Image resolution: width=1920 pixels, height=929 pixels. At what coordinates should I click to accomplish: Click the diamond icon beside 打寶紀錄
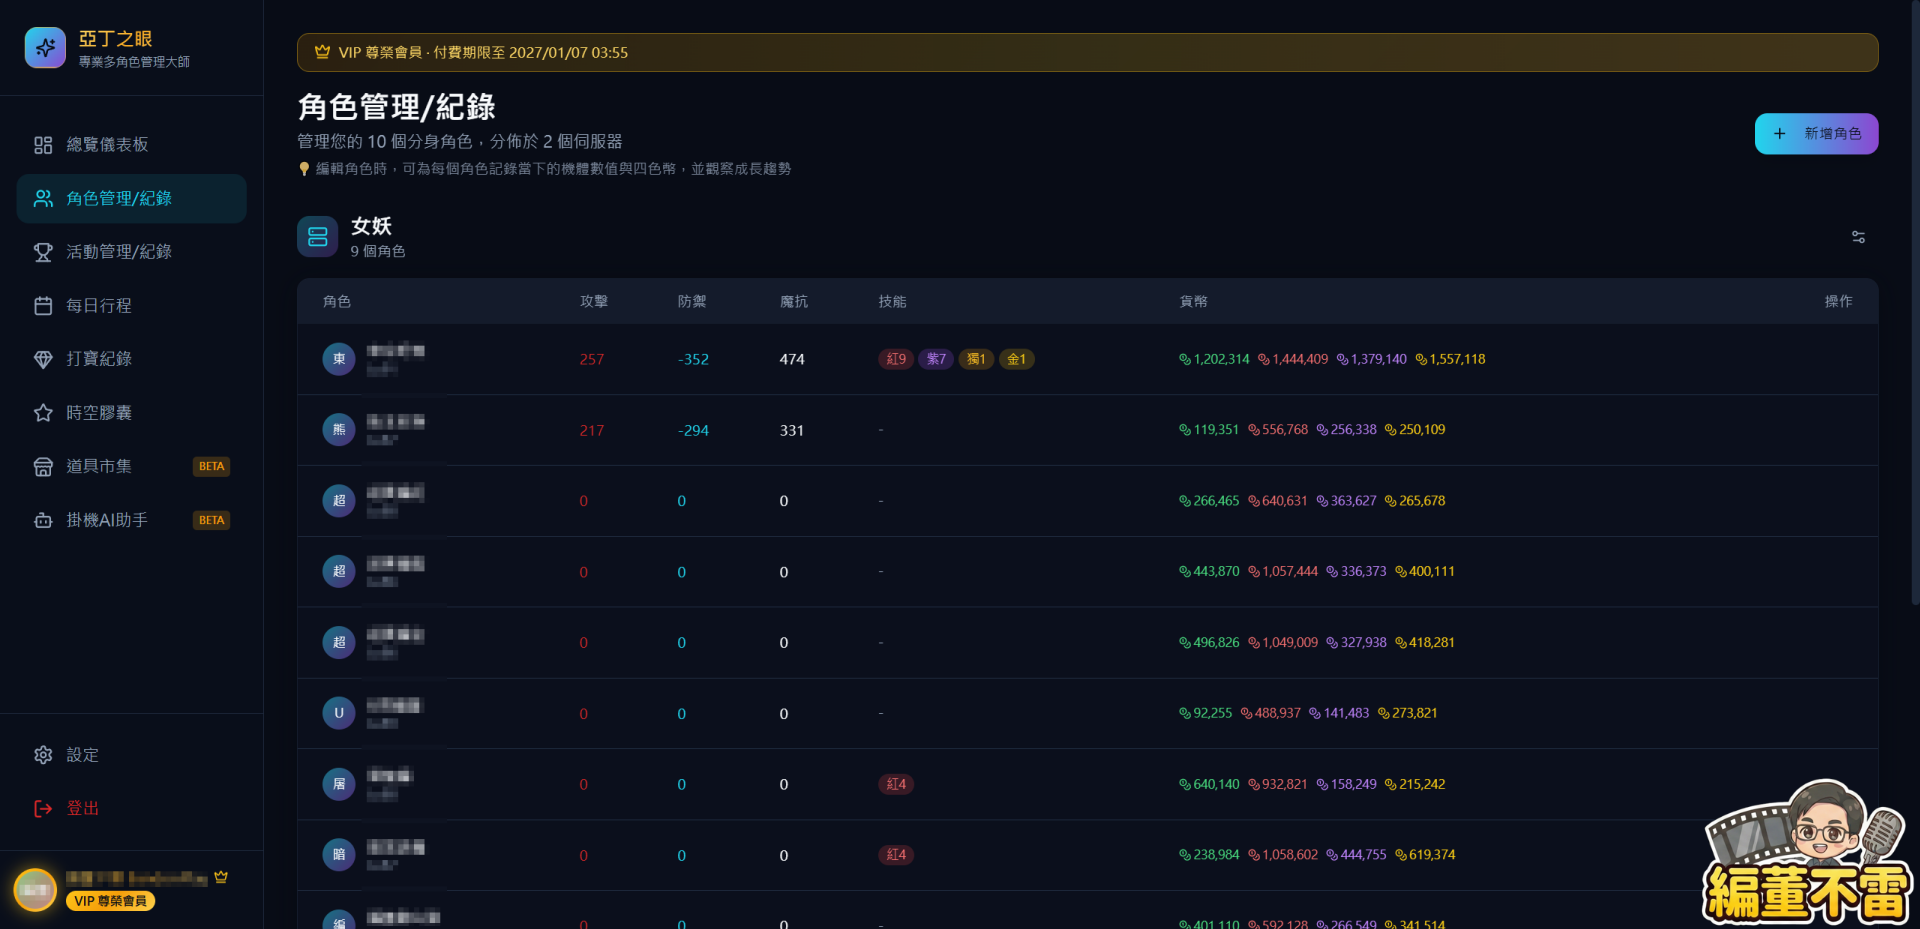pos(43,359)
